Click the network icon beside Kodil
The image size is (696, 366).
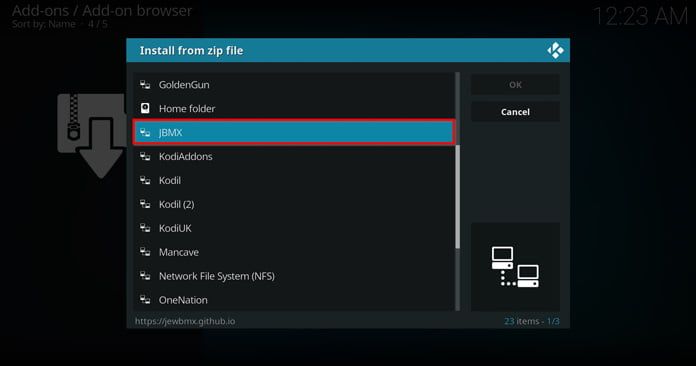145,180
